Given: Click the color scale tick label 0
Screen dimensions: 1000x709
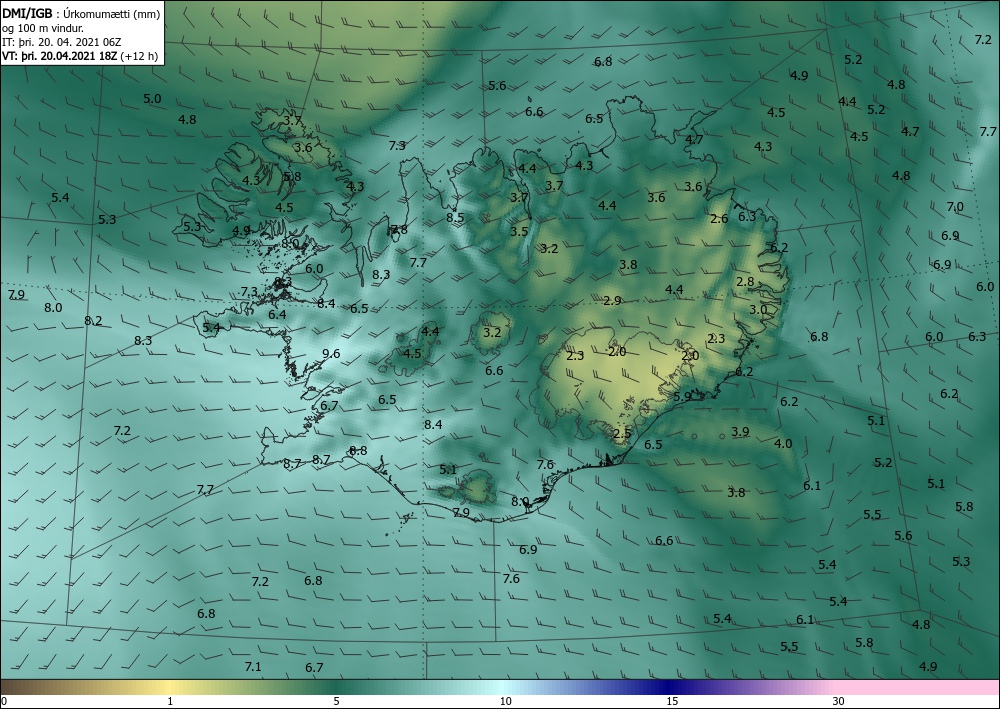Looking at the screenshot, I should click(4, 701).
